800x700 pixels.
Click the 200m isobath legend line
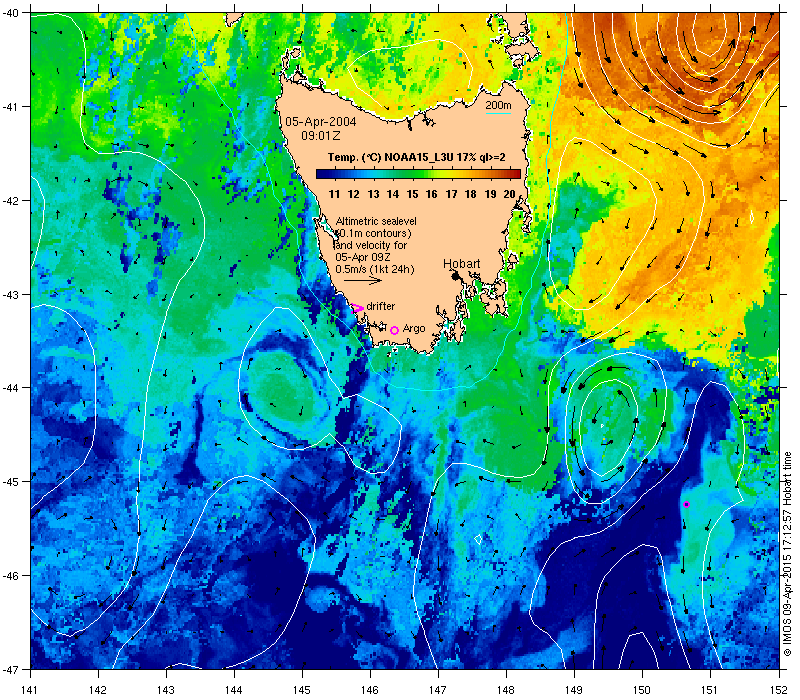498,113
